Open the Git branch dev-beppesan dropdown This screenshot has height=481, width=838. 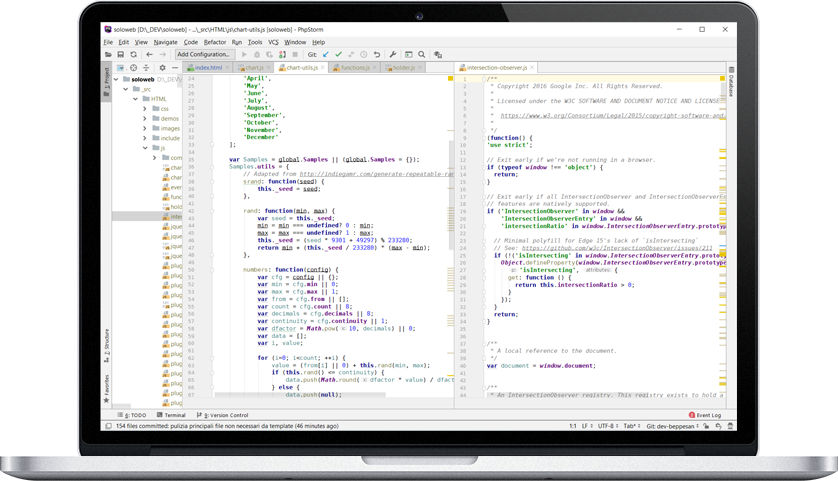click(x=672, y=426)
